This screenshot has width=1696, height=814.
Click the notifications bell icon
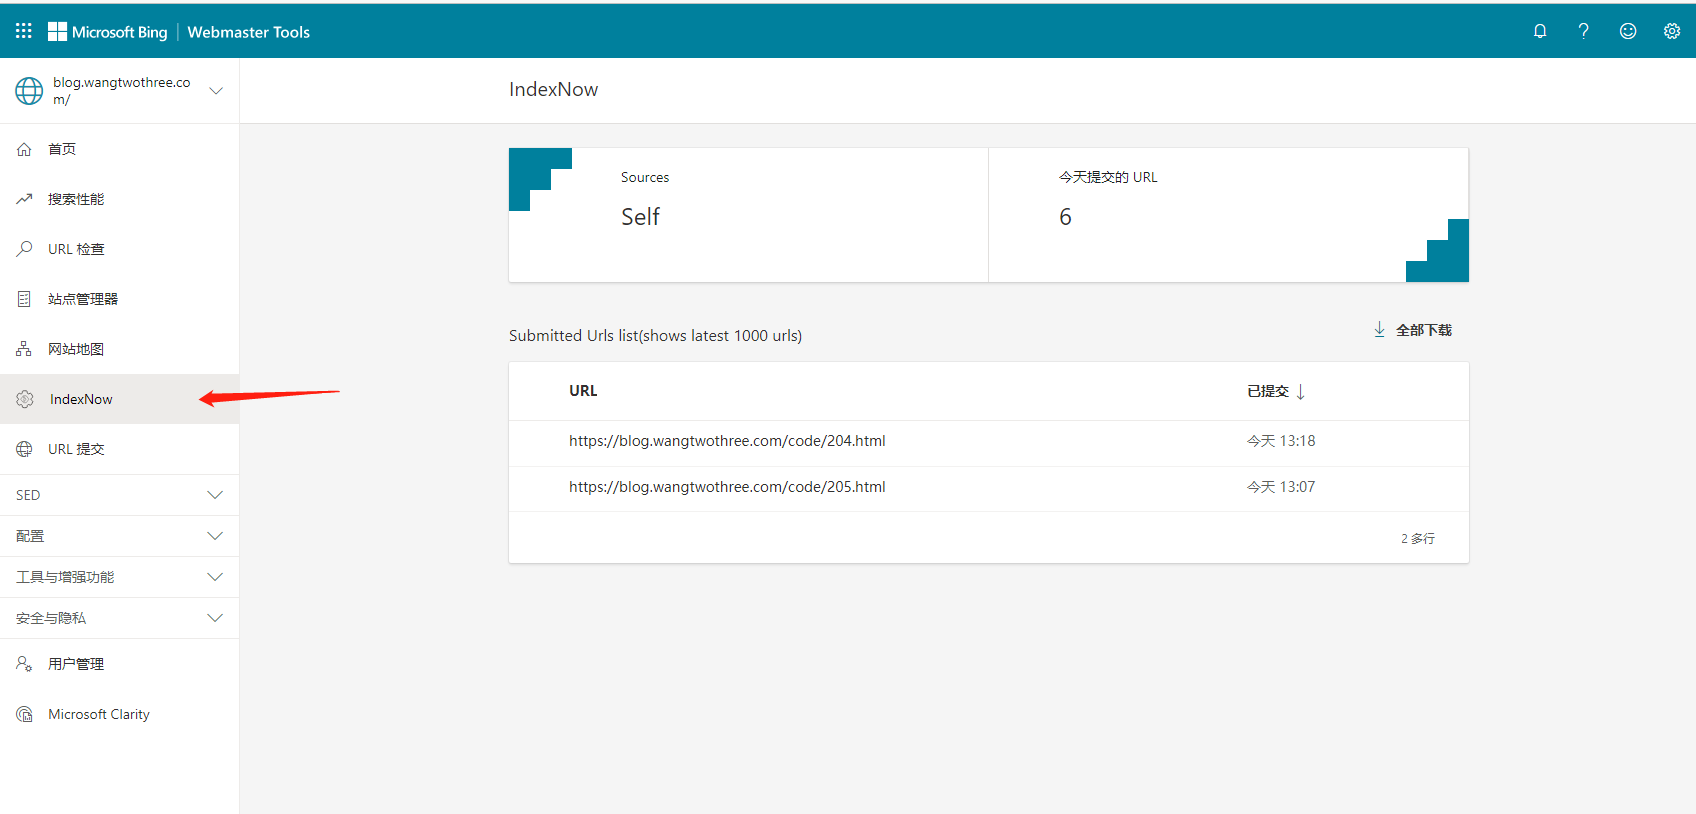[1540, 31]
